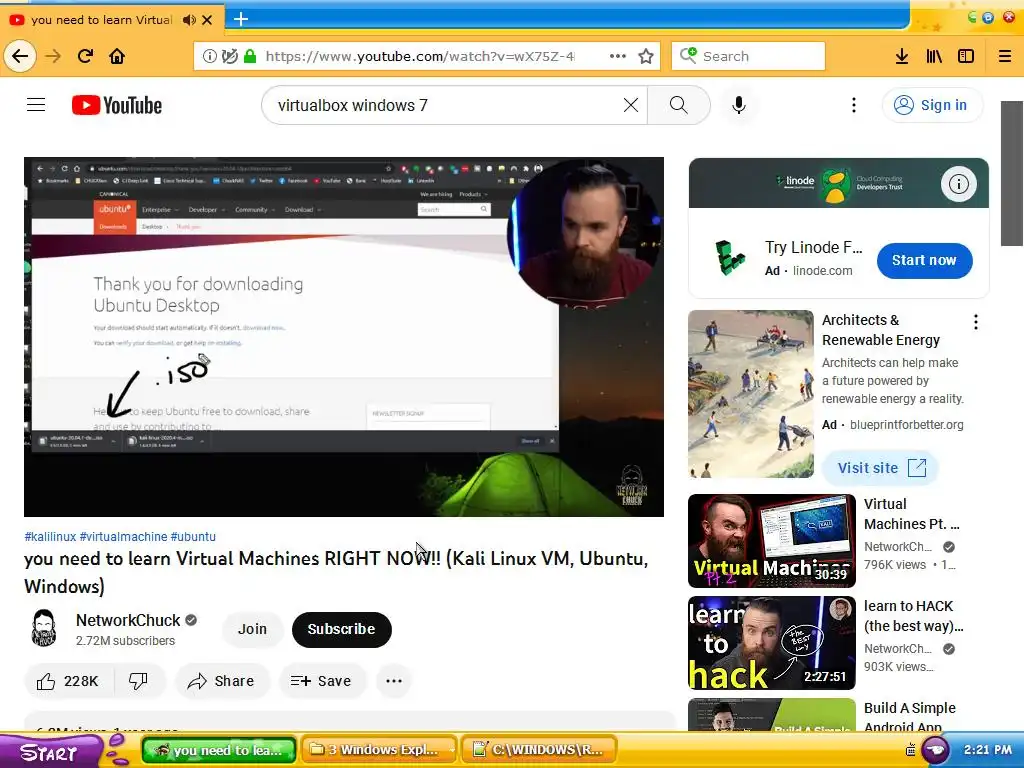The image size is (1024, 768).
Task: Show site information icon in address bar
Action: (209, 56)
